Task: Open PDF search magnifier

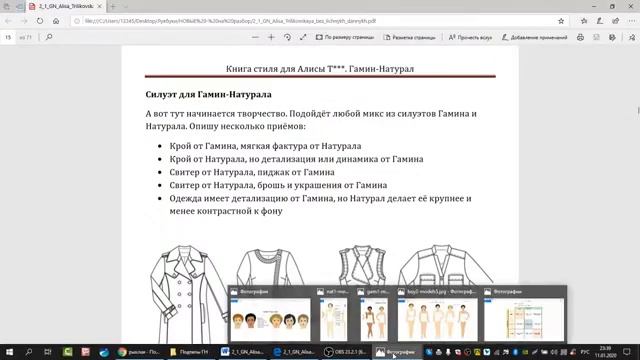Action: [x=49, y=37]
